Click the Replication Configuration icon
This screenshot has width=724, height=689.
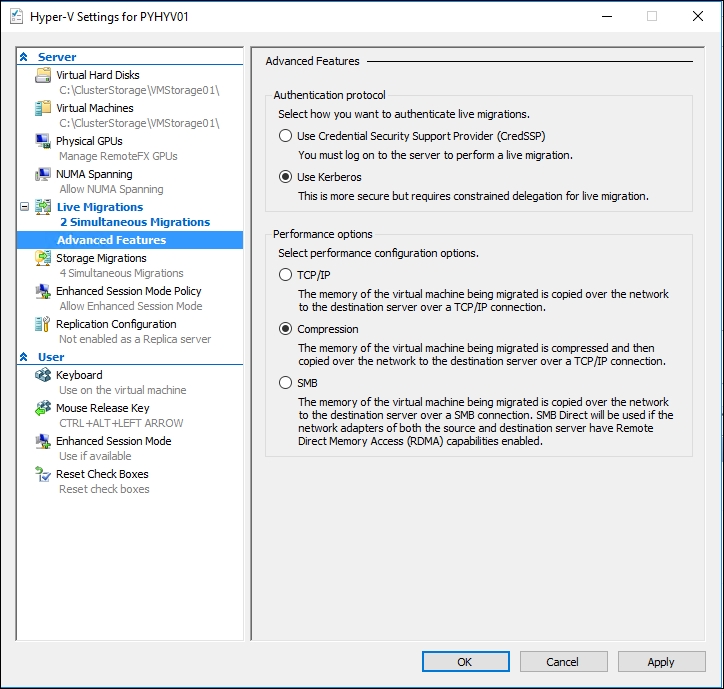click(43, 324)
